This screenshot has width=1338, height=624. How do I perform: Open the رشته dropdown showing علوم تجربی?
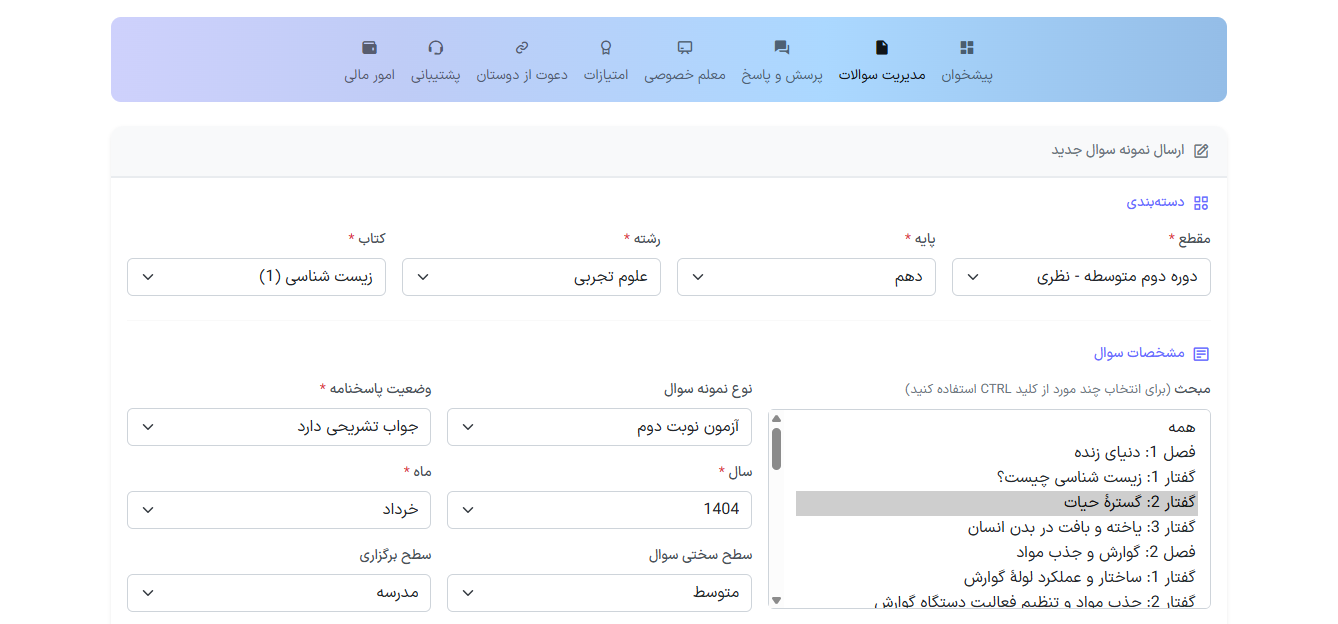[x=531, y=277]
